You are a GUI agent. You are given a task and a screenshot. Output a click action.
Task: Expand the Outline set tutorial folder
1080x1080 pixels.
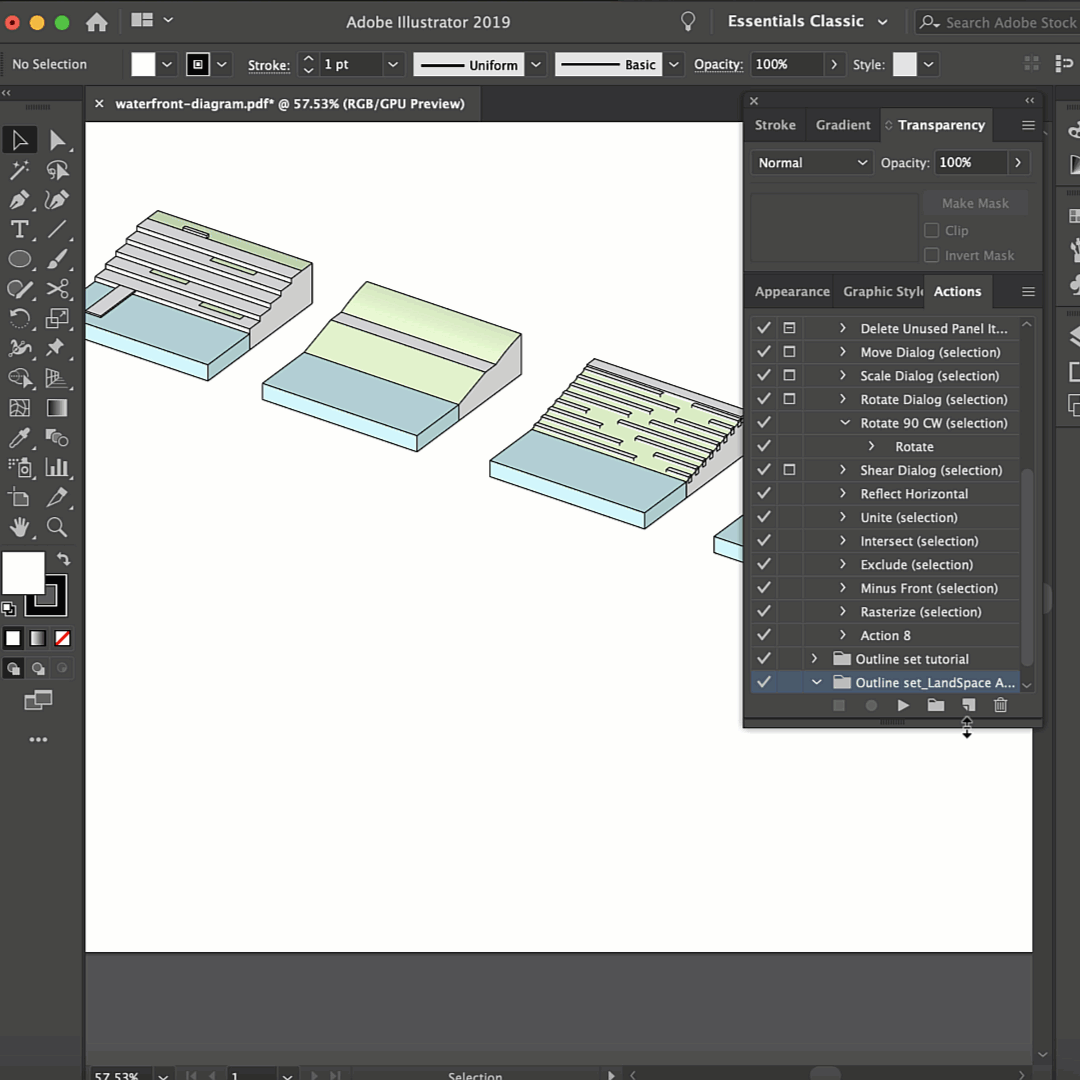tap(814, 659)
